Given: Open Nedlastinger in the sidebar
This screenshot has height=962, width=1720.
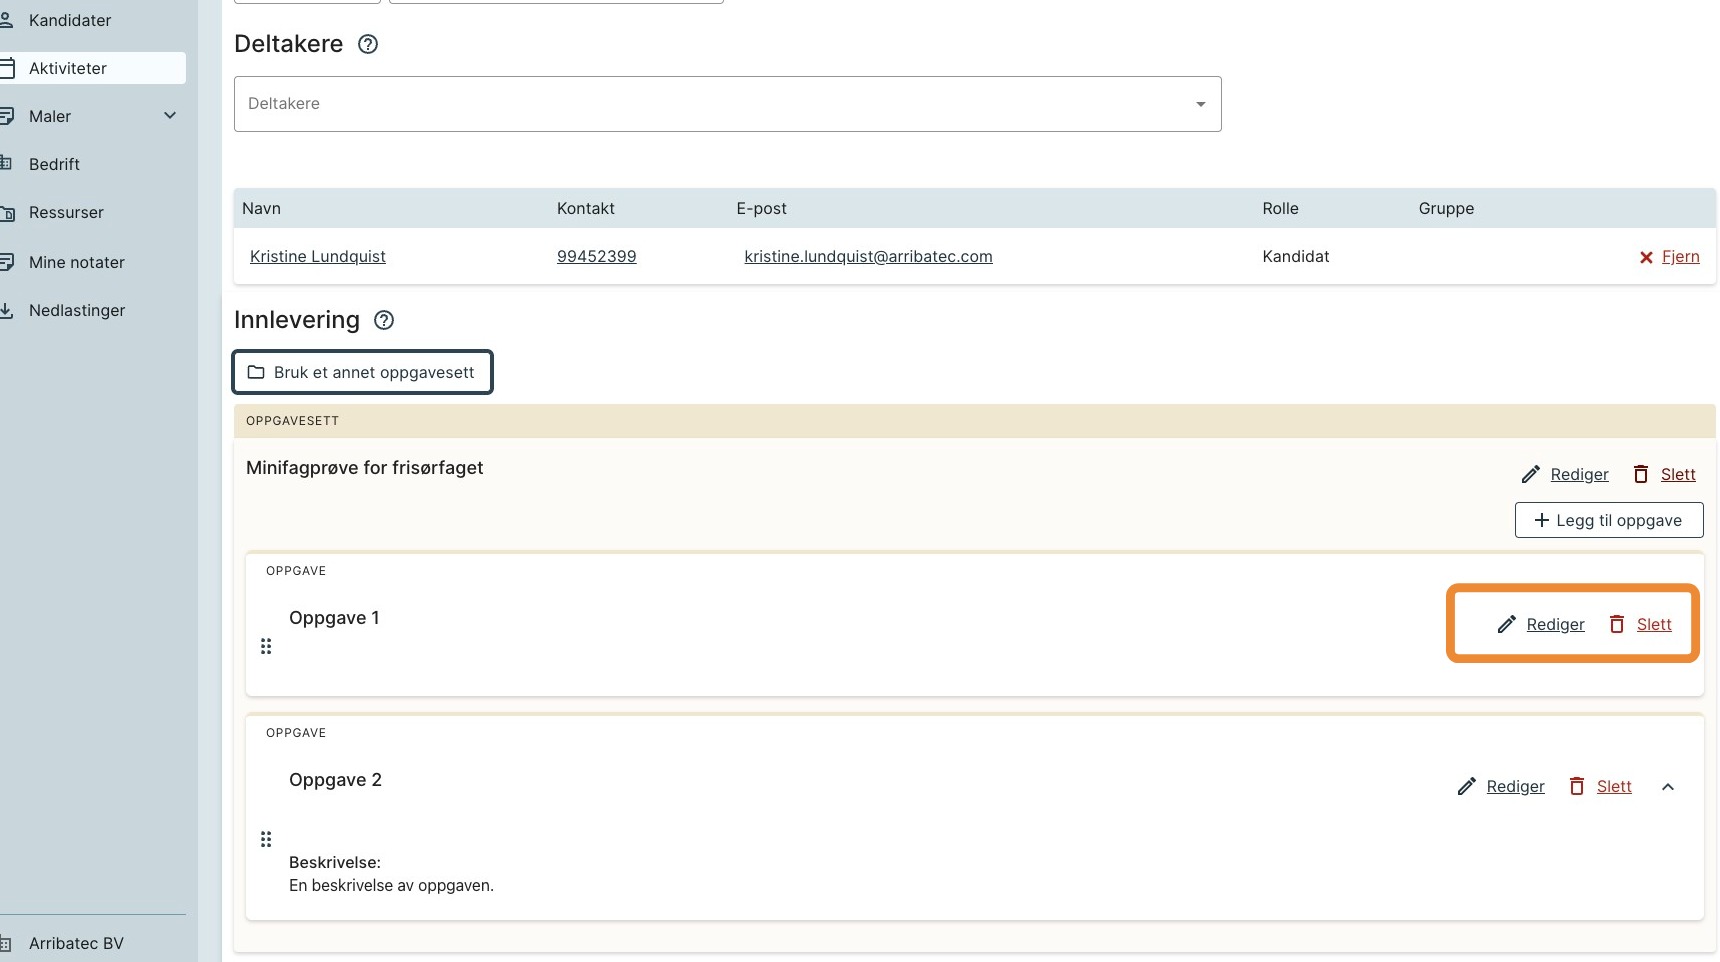Looking at the screenshot, I should 77,310.
